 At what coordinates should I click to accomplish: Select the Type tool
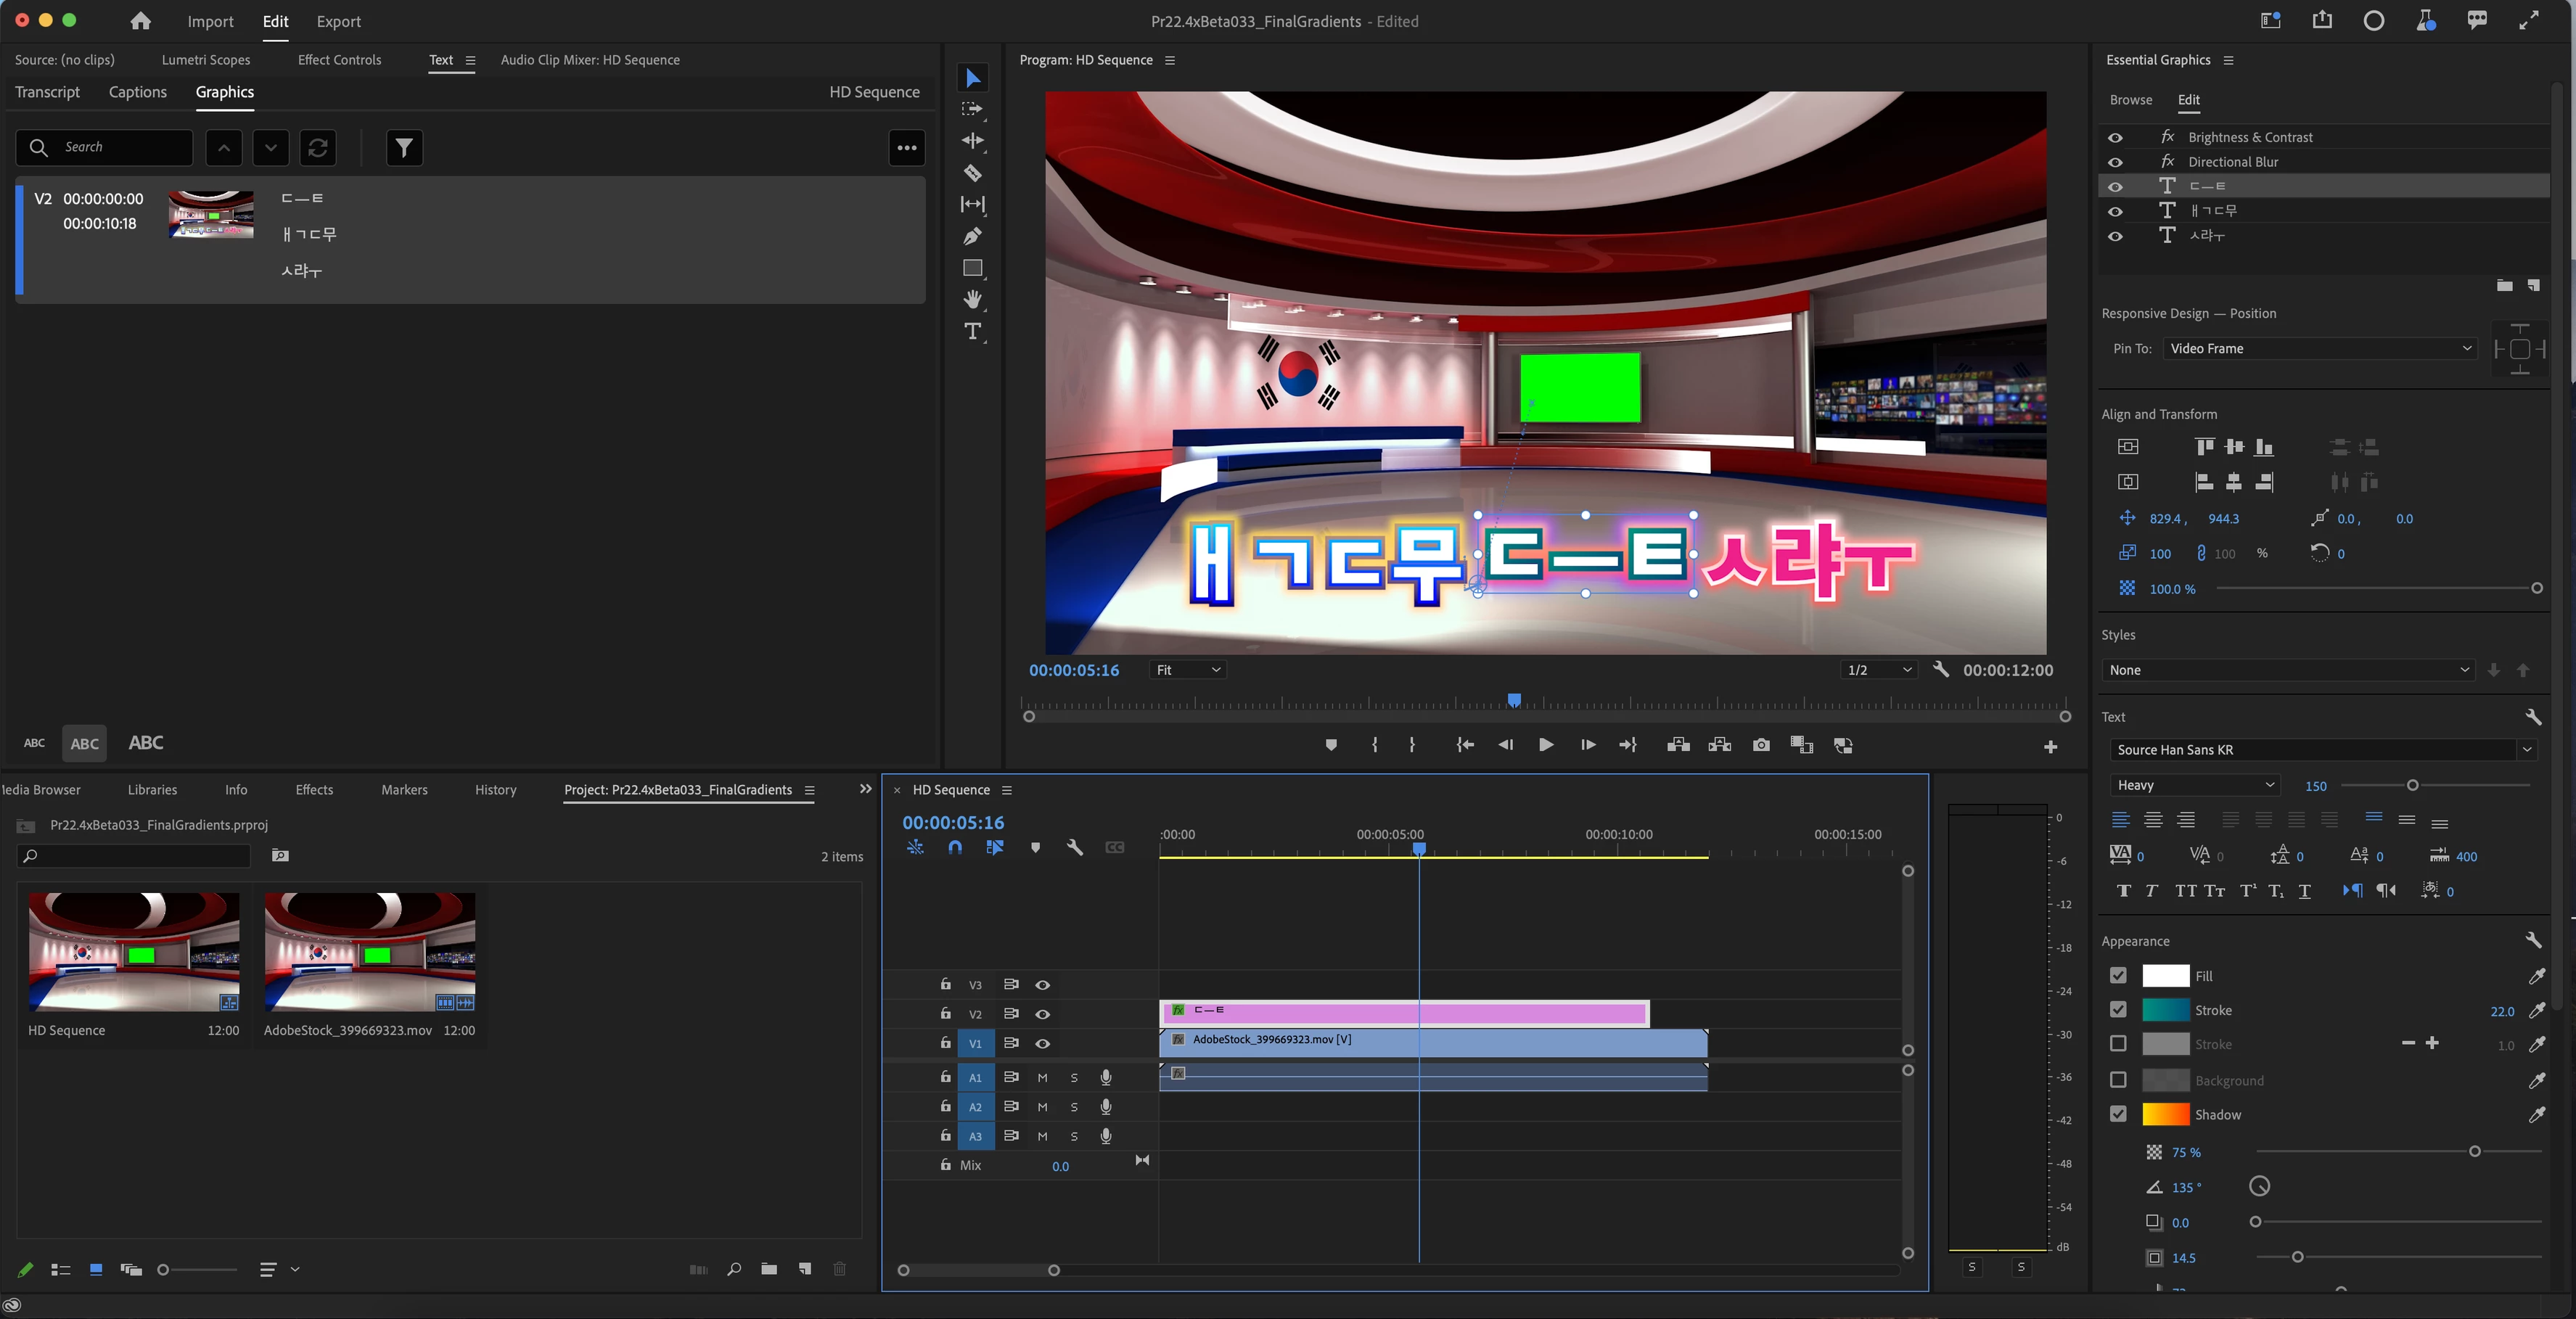tap(972, 331)
